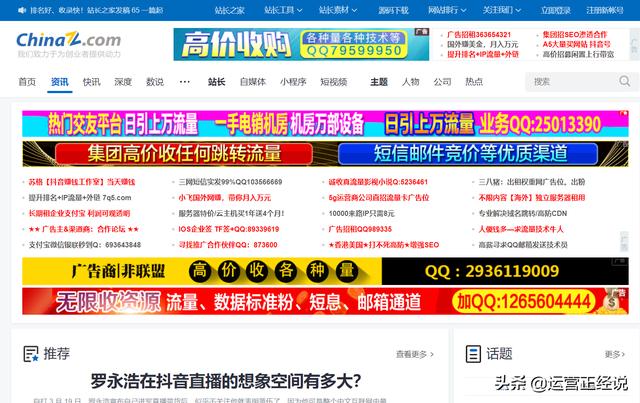Image resolution: width=640 pixels, height=403 pixels.
Task: Open the 集团招SEO渗透合作 link
Action: point(575,35)
